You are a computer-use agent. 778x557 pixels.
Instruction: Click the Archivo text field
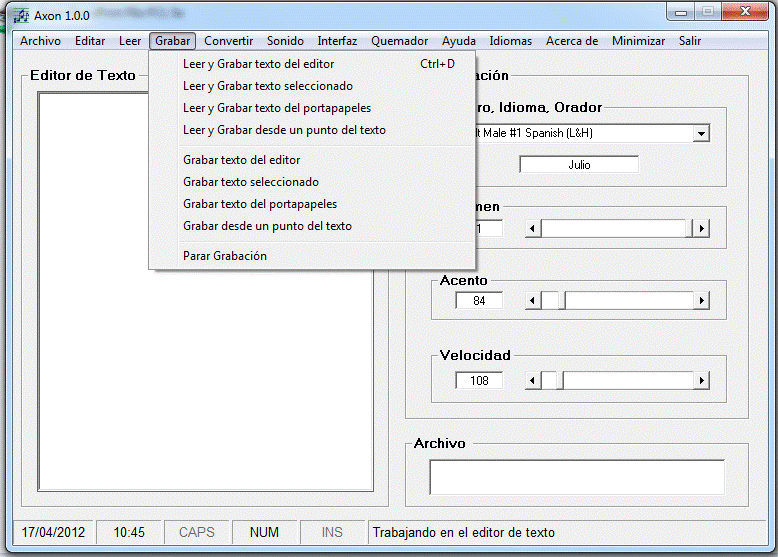576,477
